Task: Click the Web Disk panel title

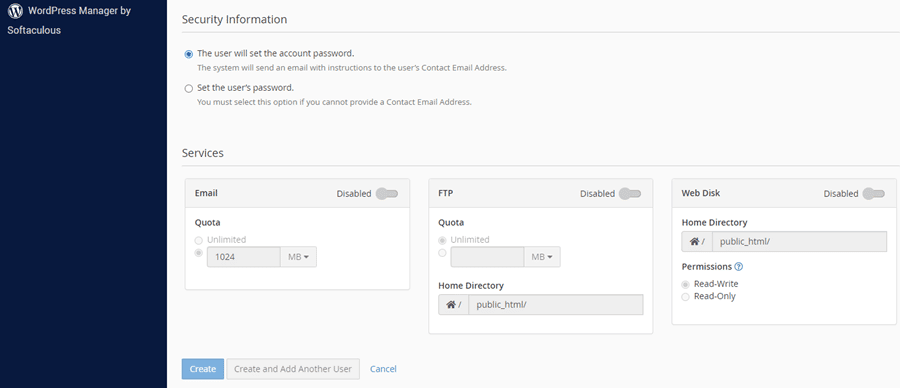Action: pos(701,193)
